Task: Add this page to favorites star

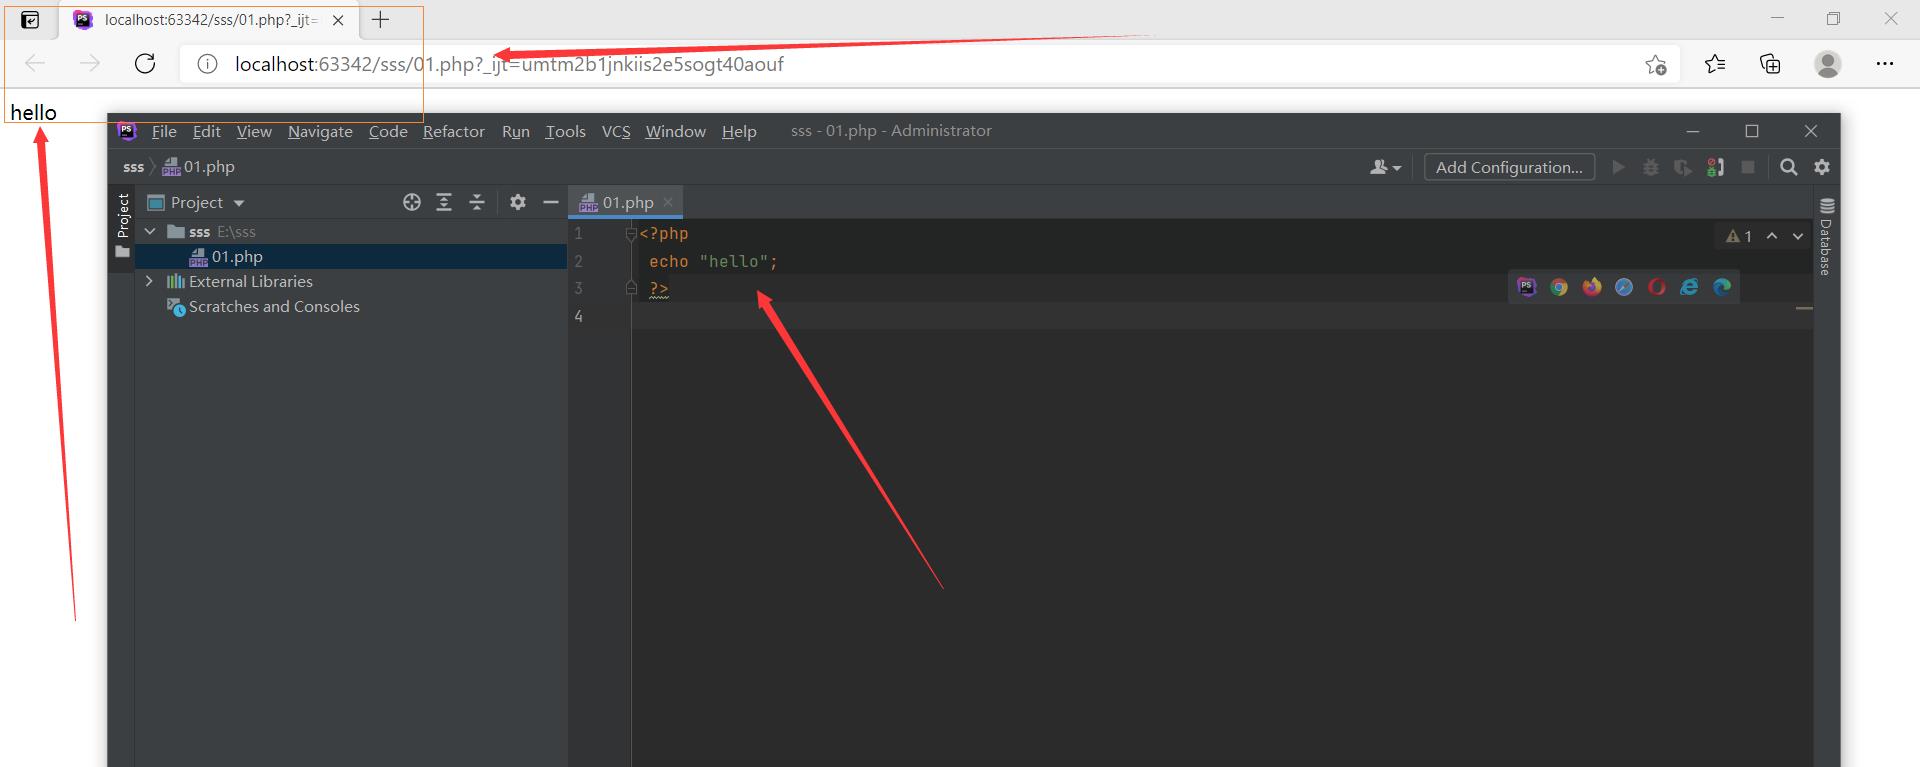Action: coord(1655,64)
